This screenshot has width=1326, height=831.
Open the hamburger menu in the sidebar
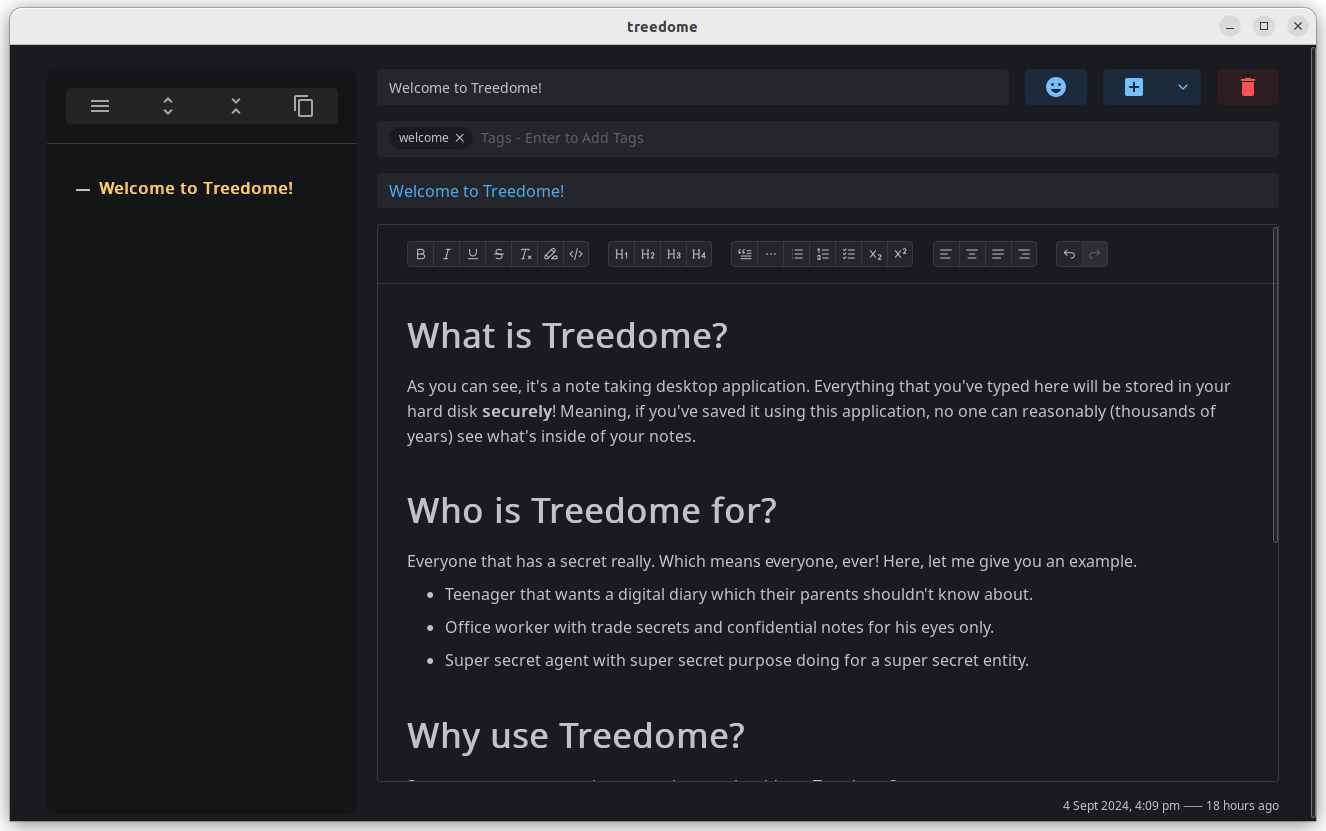pos(100,106)
